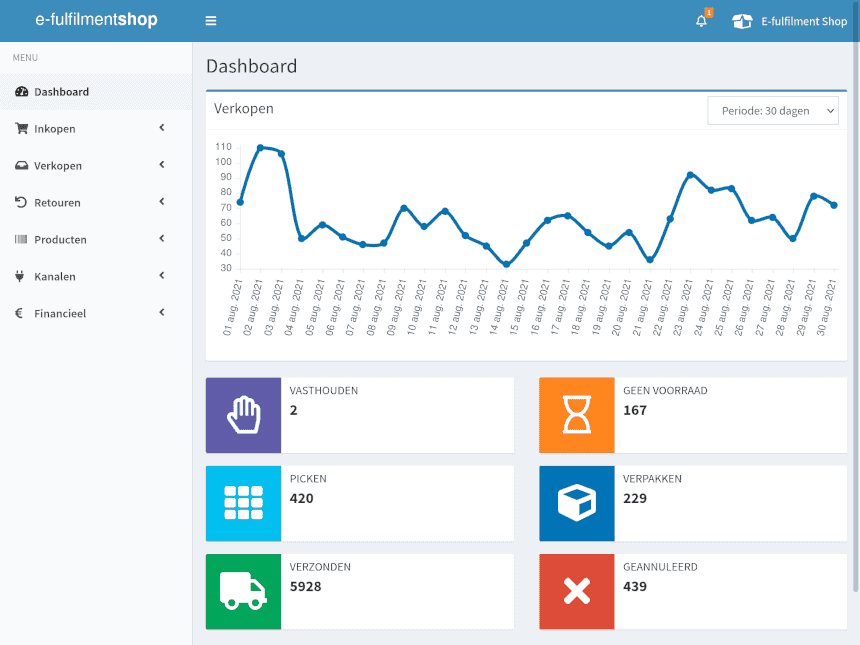Click the Inkopen shopping cart icon
This screenshot has height=645, width=860.
22,128
